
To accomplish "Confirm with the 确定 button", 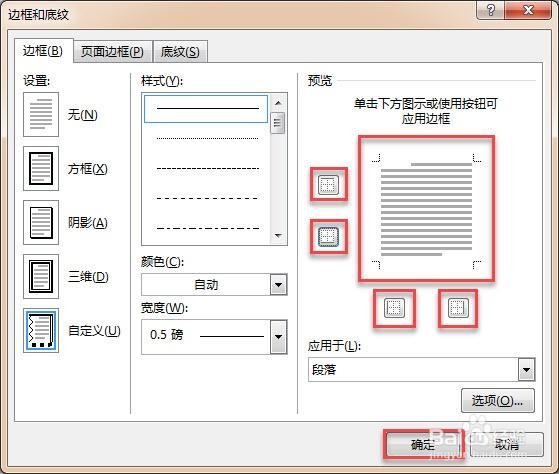I will click(423, 444).
